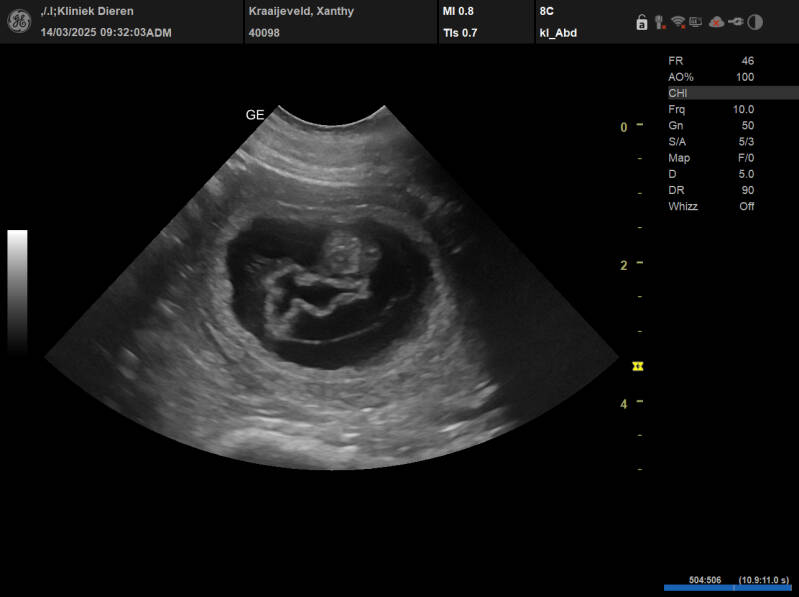
Task: Click the 2 depth scale mark
Action: click(624, 265)
